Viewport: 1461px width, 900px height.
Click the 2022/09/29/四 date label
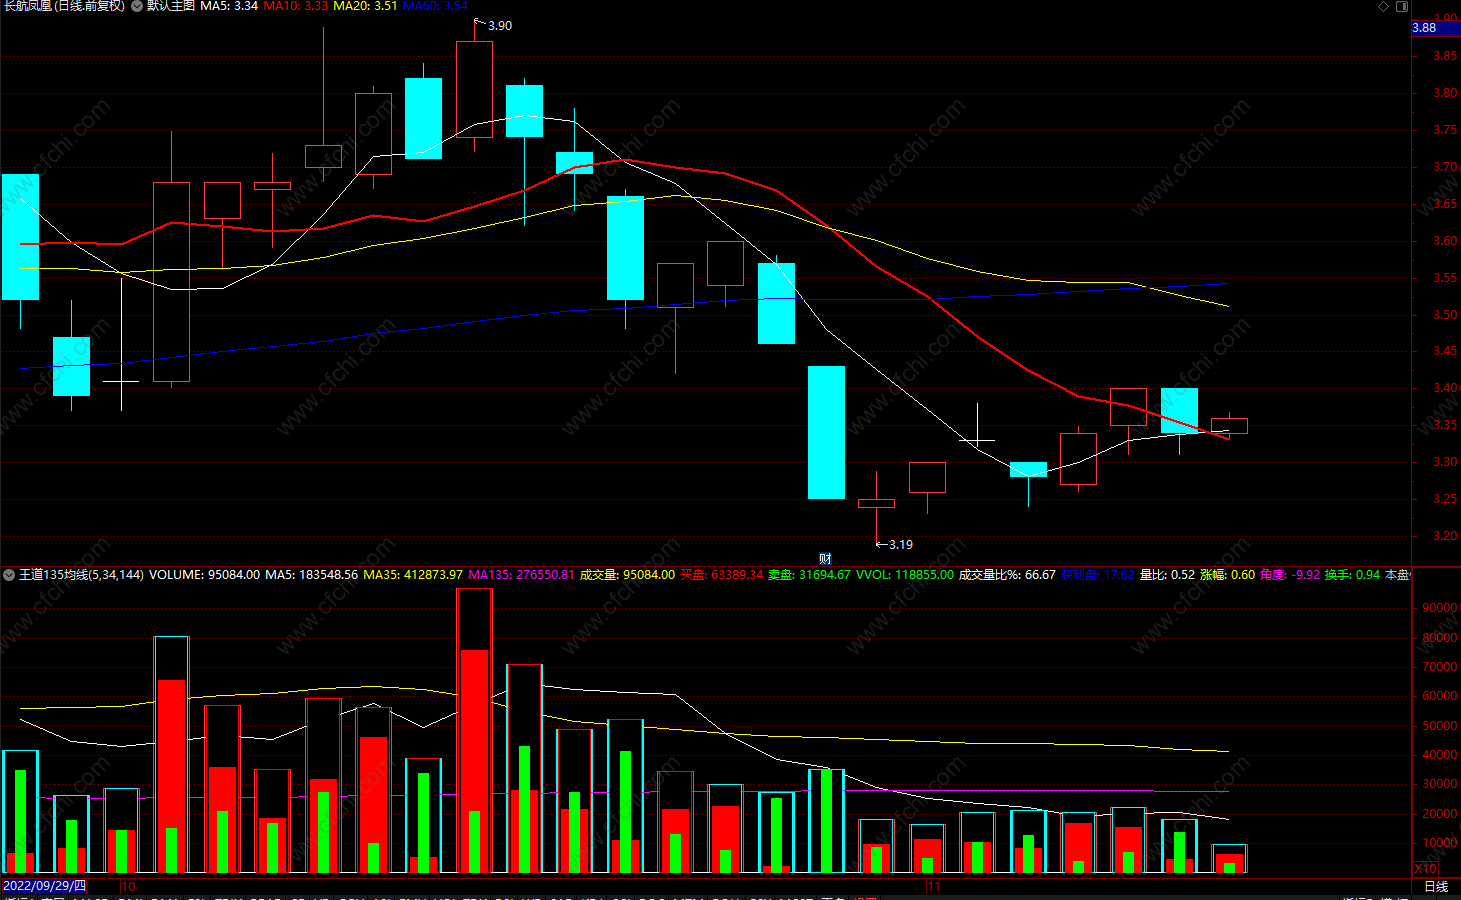tap(44, 886)
